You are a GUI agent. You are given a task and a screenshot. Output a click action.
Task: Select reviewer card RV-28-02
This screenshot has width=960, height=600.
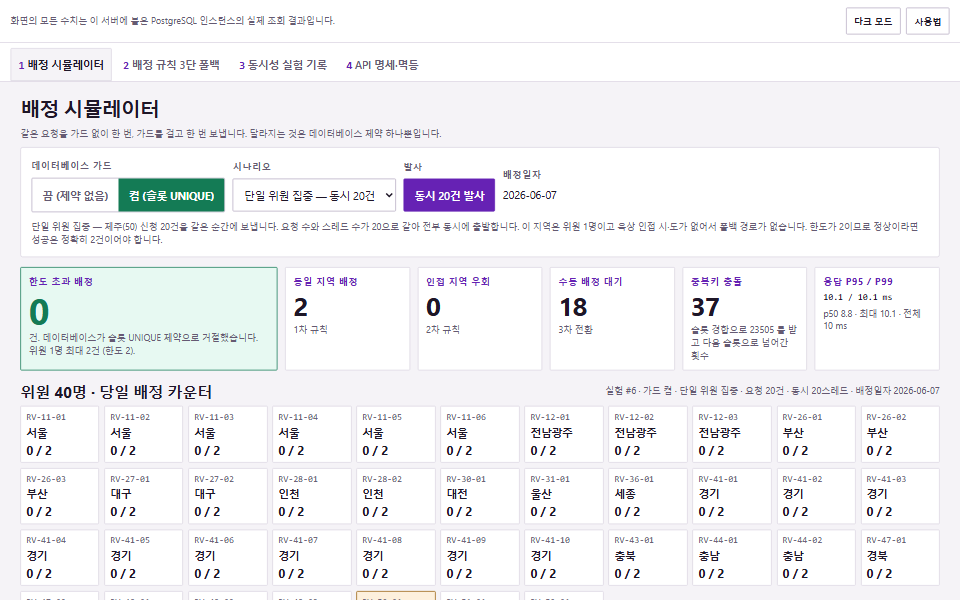(x=396, y=496)
